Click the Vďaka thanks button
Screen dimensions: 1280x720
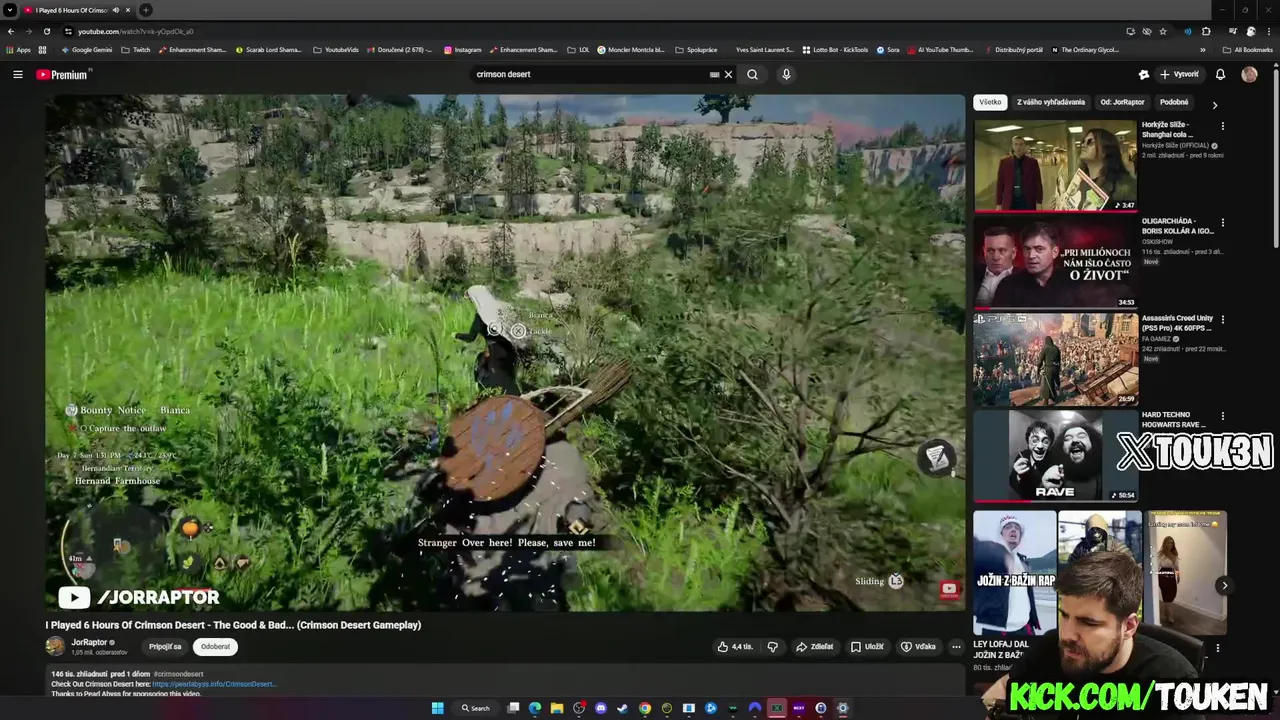tap(918, 647)
